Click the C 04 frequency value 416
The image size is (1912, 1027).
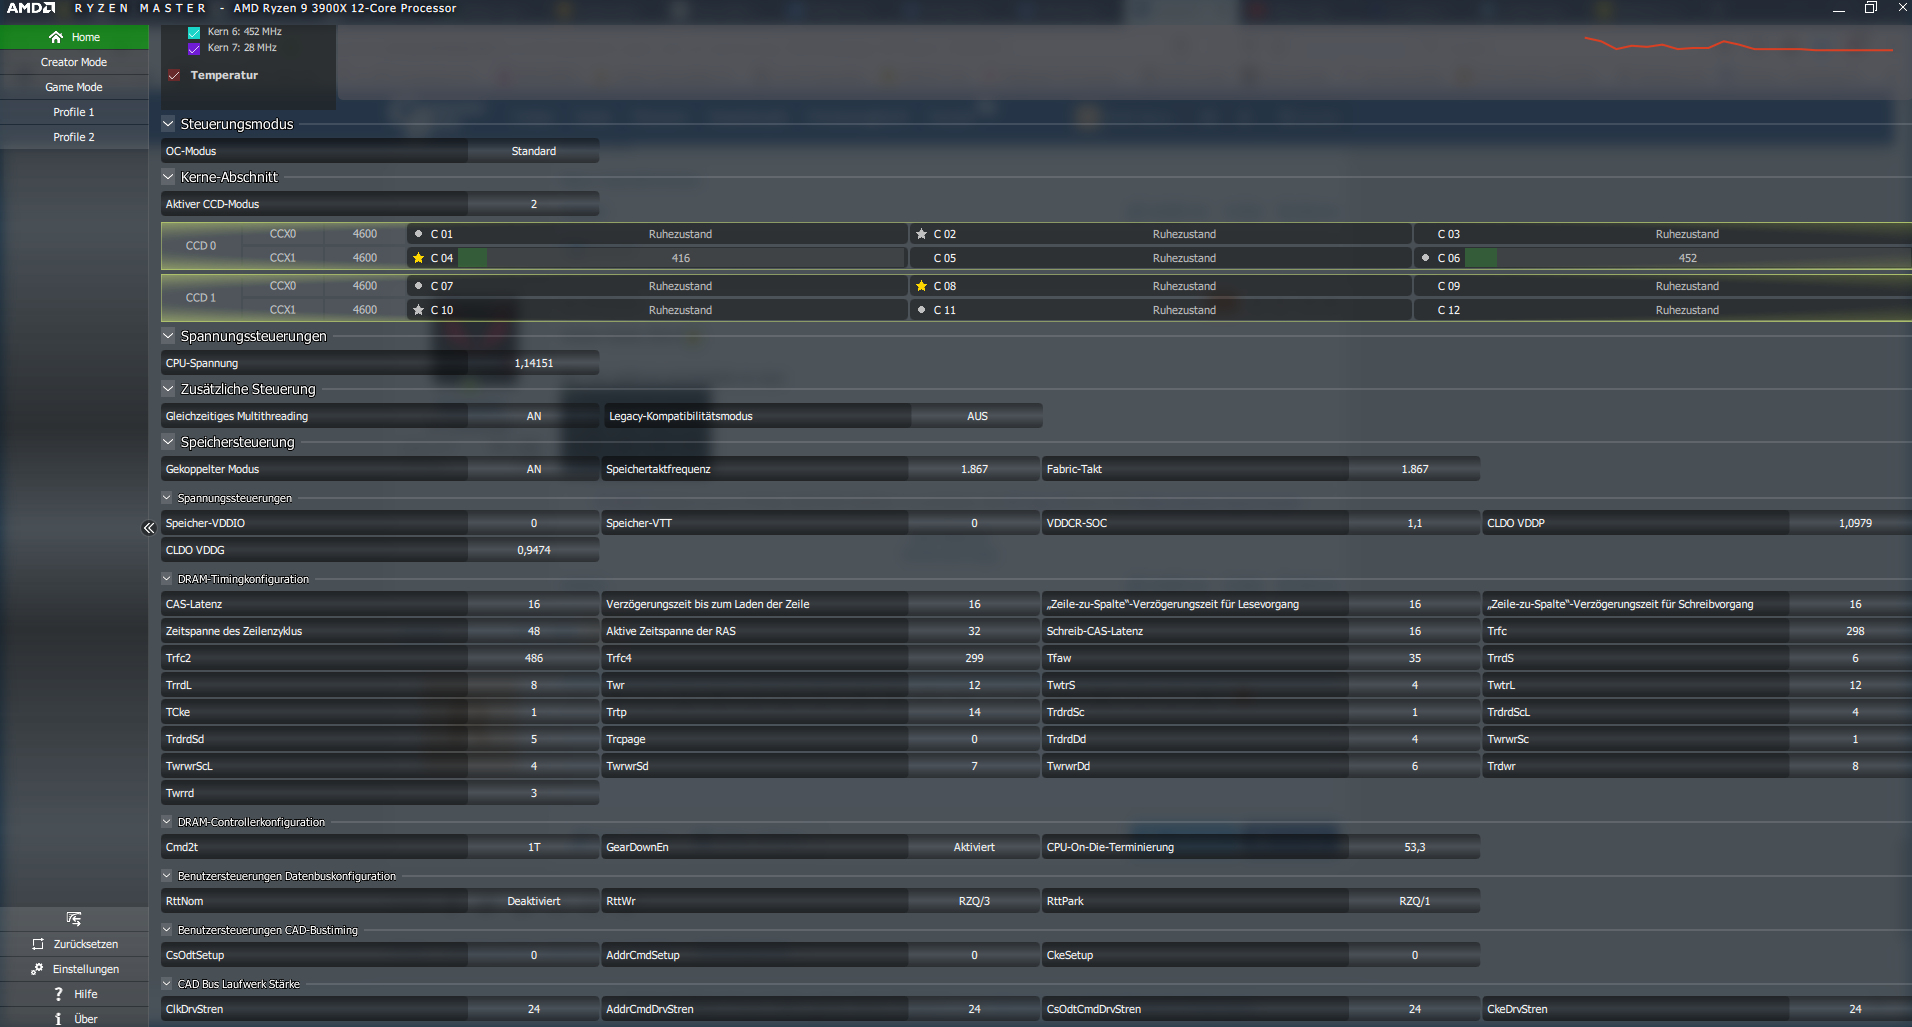[681, 258]
